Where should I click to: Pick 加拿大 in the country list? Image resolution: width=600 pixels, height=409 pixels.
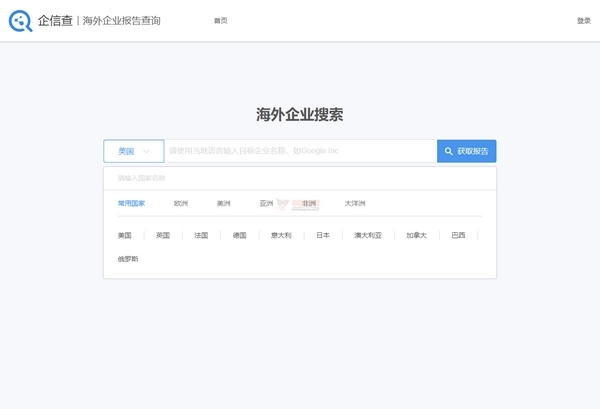pos(416,235)
